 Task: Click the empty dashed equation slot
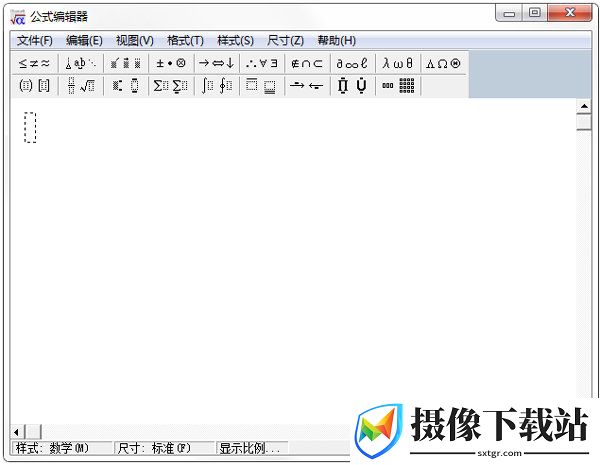coord(30,127)
